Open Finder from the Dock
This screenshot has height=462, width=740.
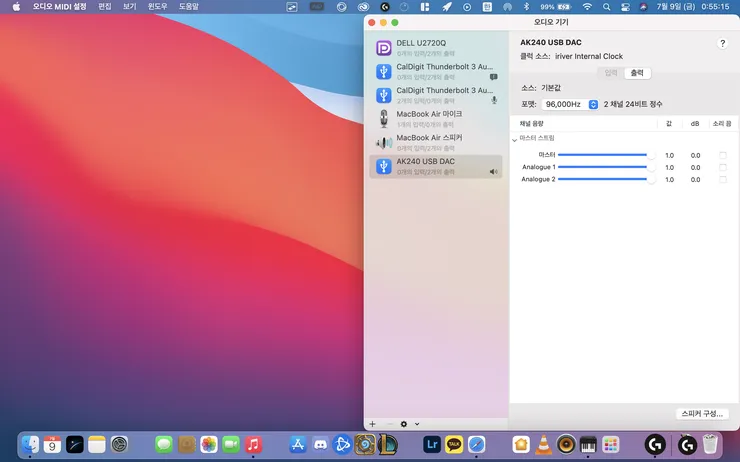pyautogui.click(x=31, y=444)
